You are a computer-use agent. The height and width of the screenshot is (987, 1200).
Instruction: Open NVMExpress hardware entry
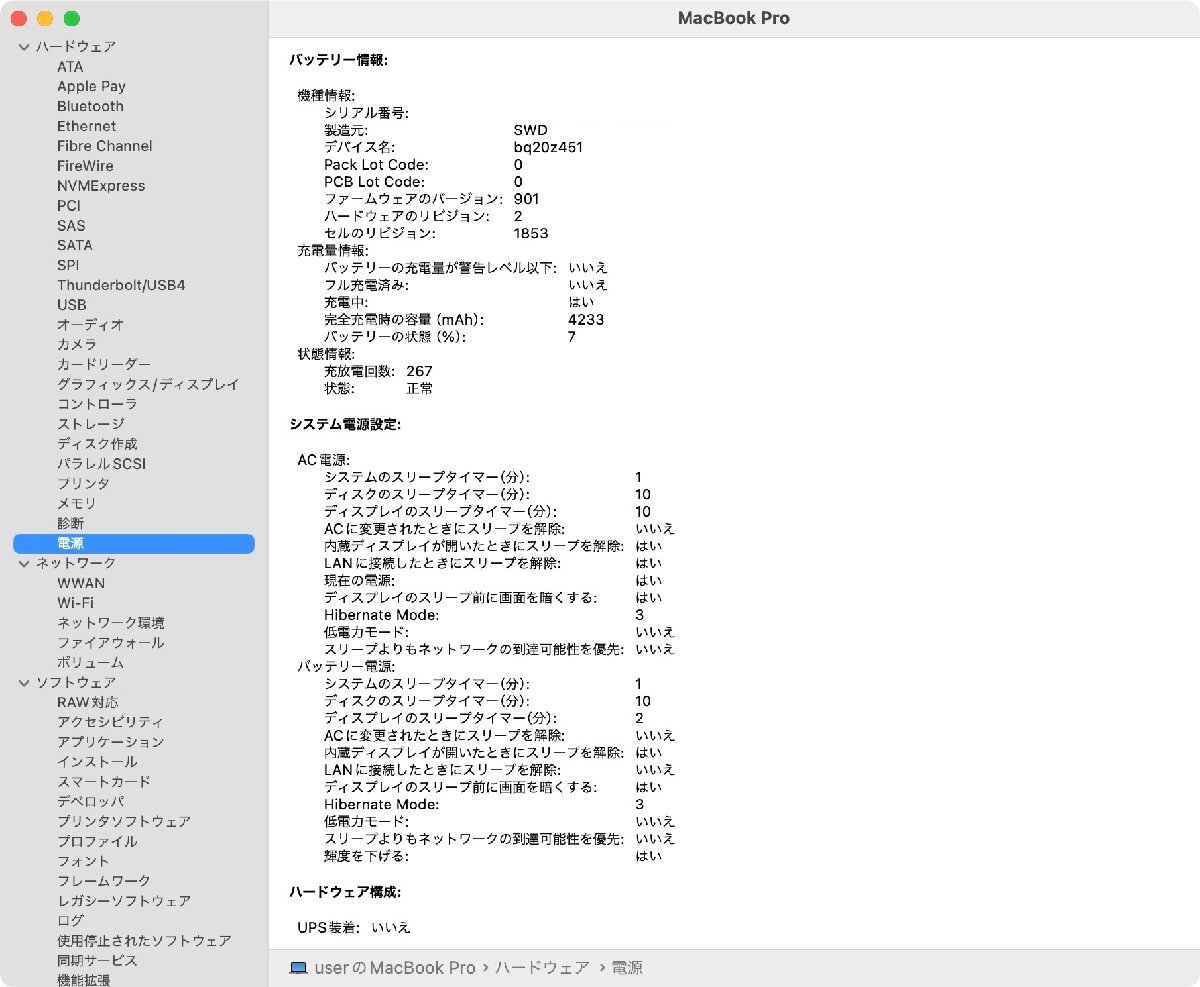coord(101,186)
